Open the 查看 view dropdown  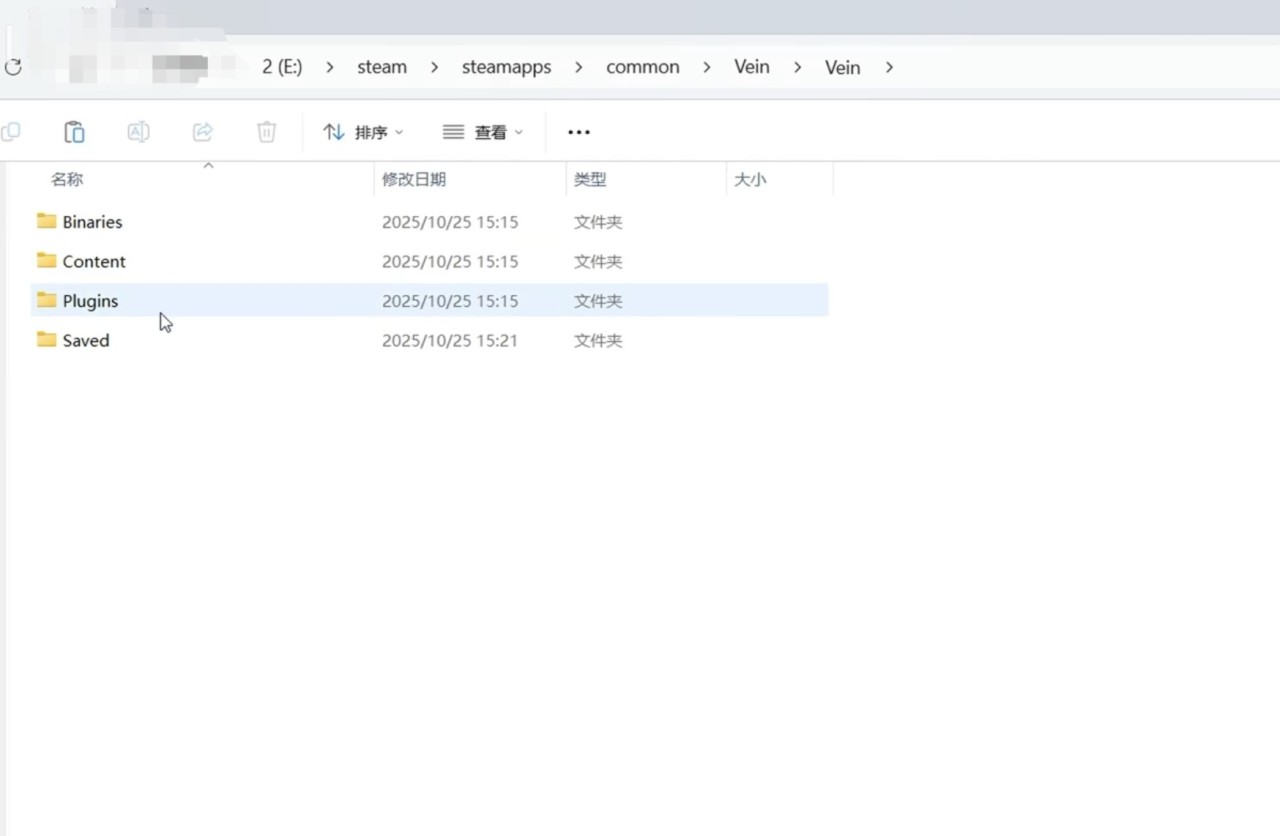point(483,132)
